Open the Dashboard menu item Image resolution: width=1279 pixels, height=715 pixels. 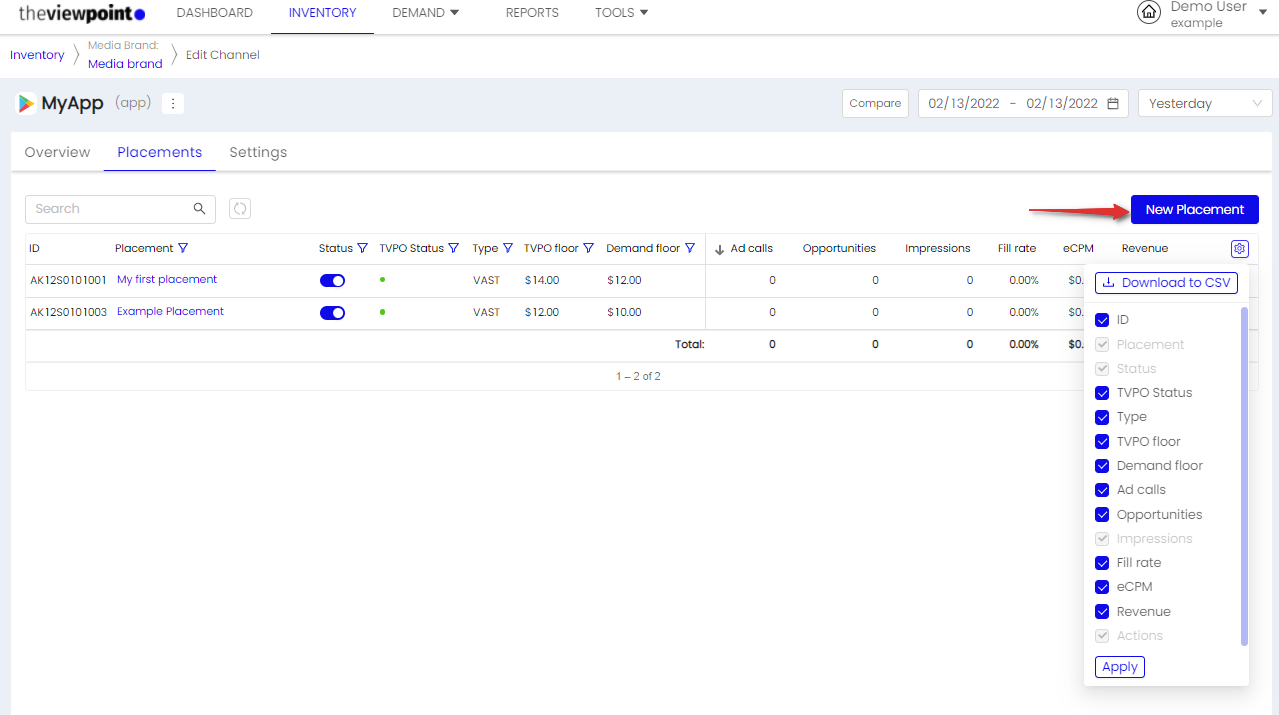point(214,13)
